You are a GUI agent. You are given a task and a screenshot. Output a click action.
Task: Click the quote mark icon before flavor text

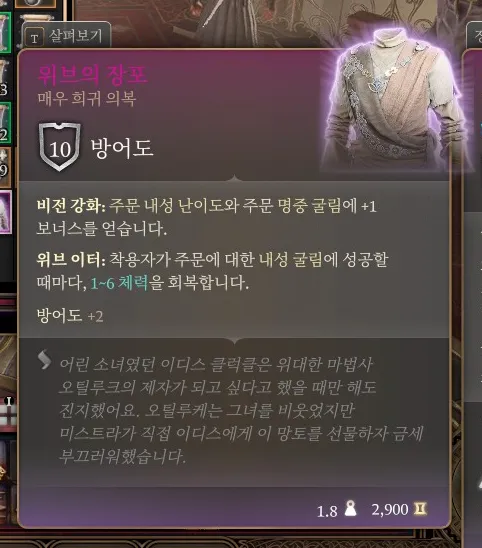tap(45, 360)
